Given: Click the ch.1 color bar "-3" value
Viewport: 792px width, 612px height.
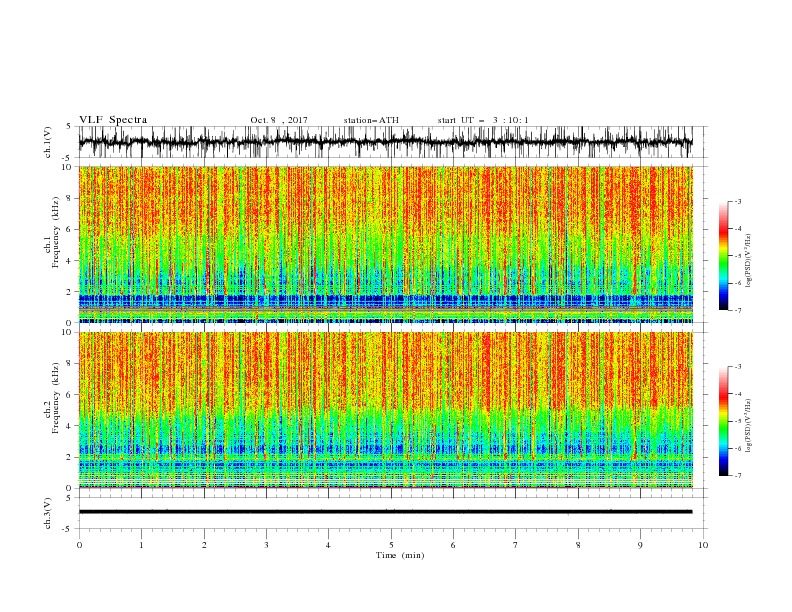Looking at the screenshot, I should point(737,201).
